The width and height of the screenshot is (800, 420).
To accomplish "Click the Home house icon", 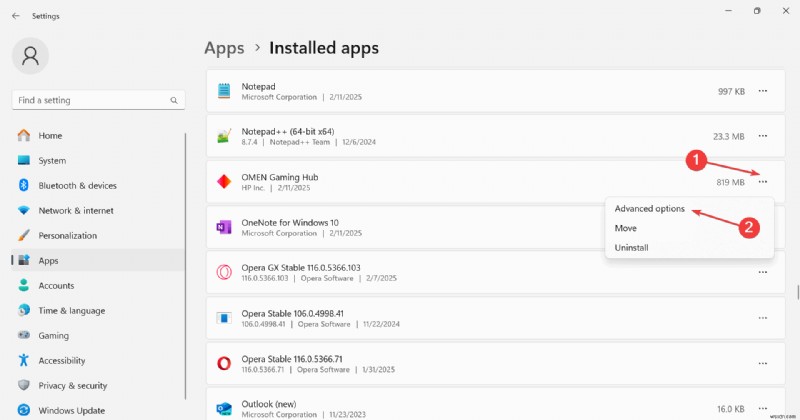I will [24, 135].
